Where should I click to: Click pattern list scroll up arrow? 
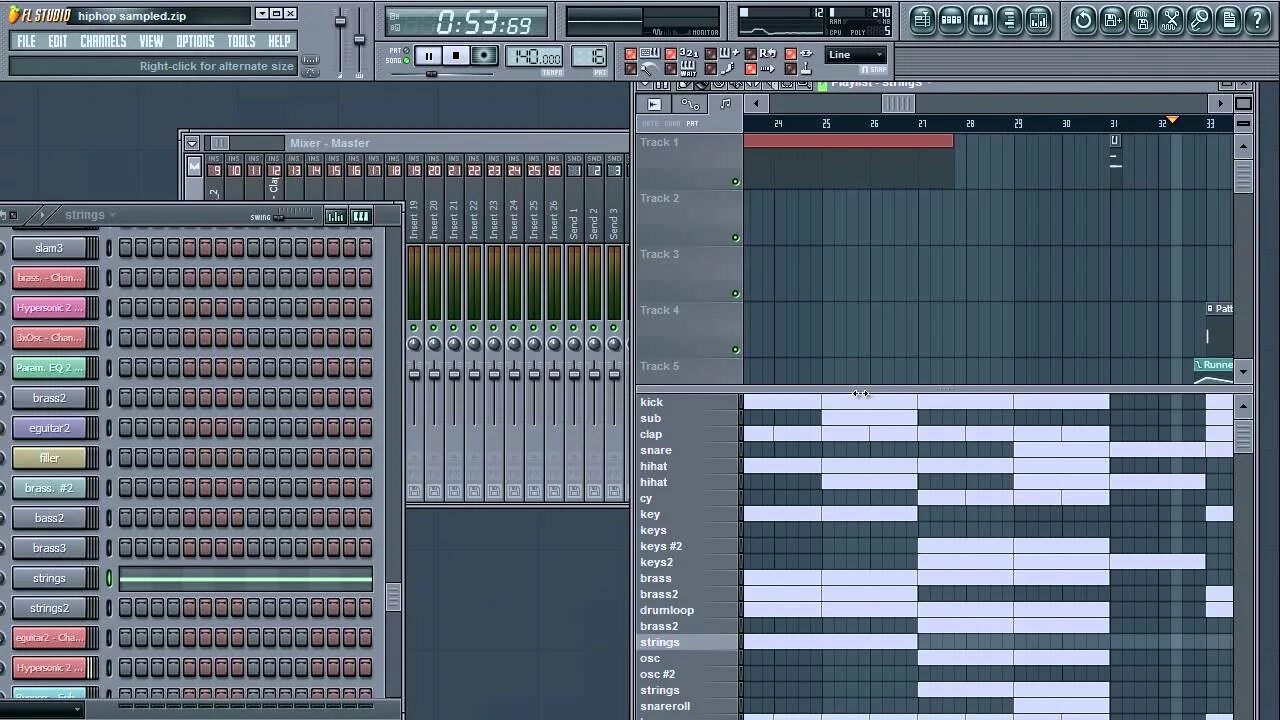click(1243, 404)
